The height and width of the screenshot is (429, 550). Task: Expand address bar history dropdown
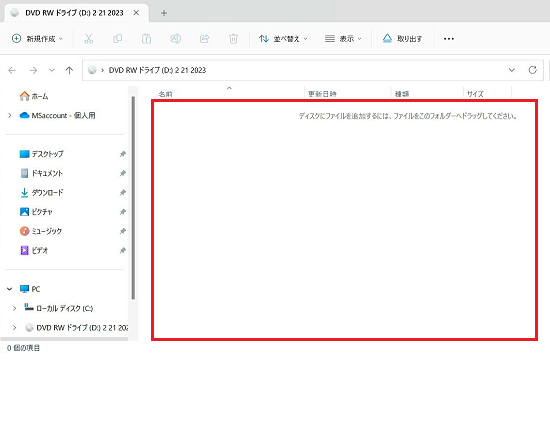click(512, 70)
